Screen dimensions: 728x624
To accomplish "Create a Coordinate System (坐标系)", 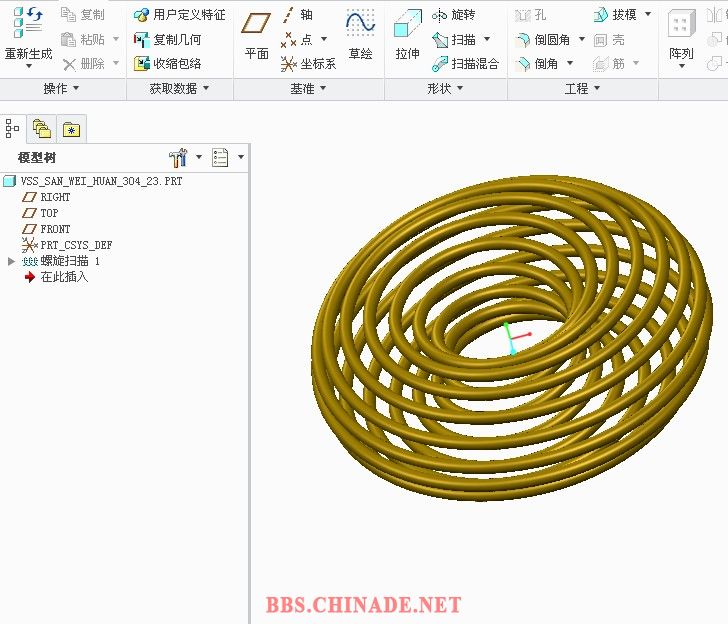I will 308,64.
